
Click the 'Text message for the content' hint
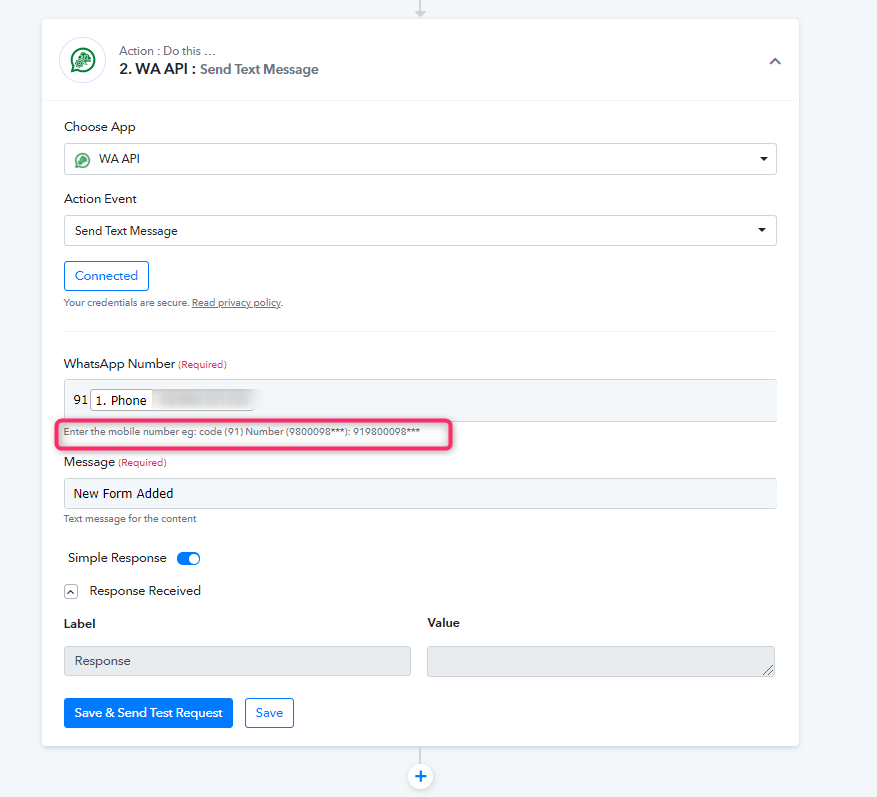tap(130, 518)
